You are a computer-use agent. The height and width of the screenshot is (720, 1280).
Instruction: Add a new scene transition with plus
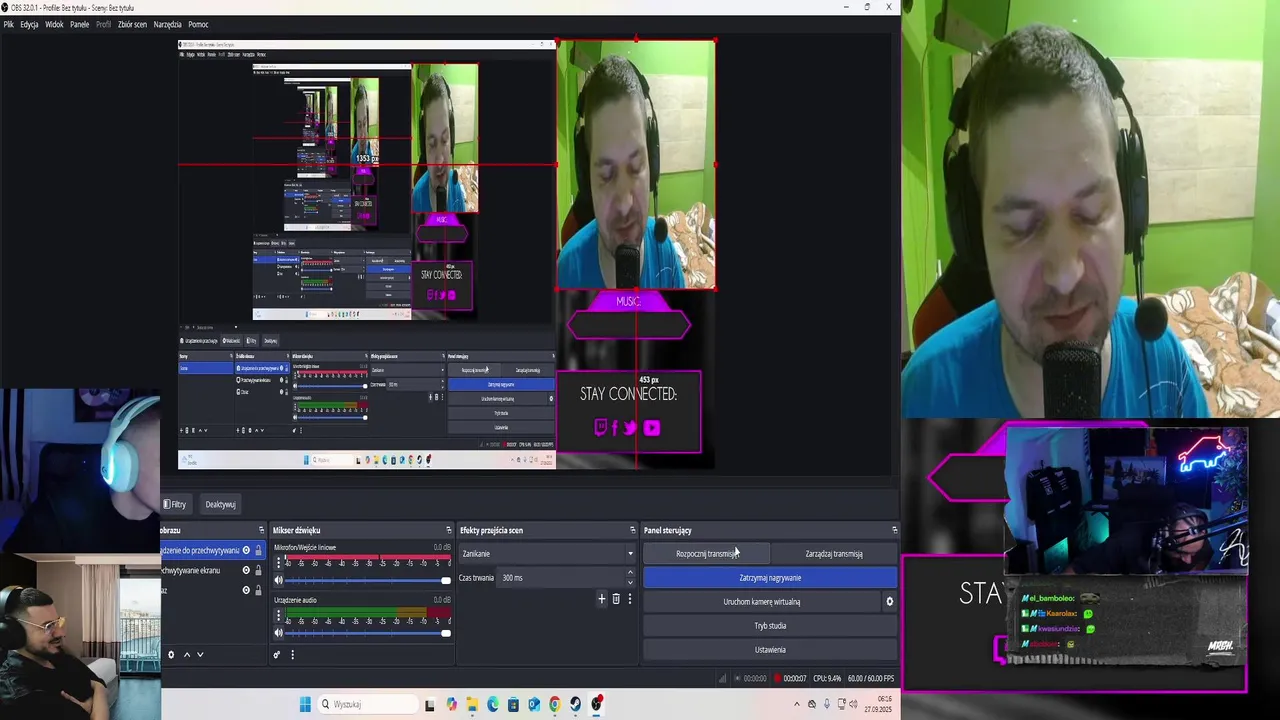[602, 599]
